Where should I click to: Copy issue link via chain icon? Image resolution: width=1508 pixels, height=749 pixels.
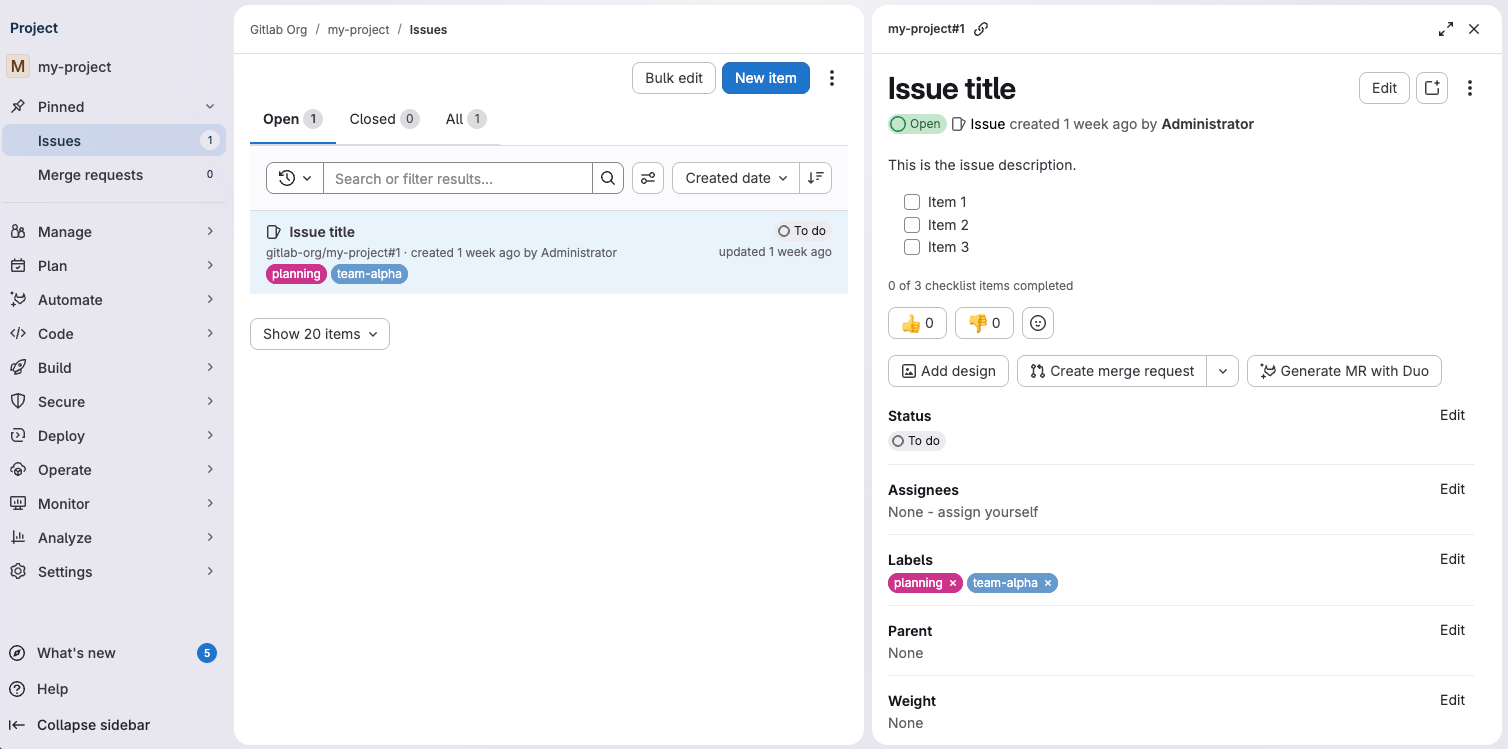pos(981,29)
